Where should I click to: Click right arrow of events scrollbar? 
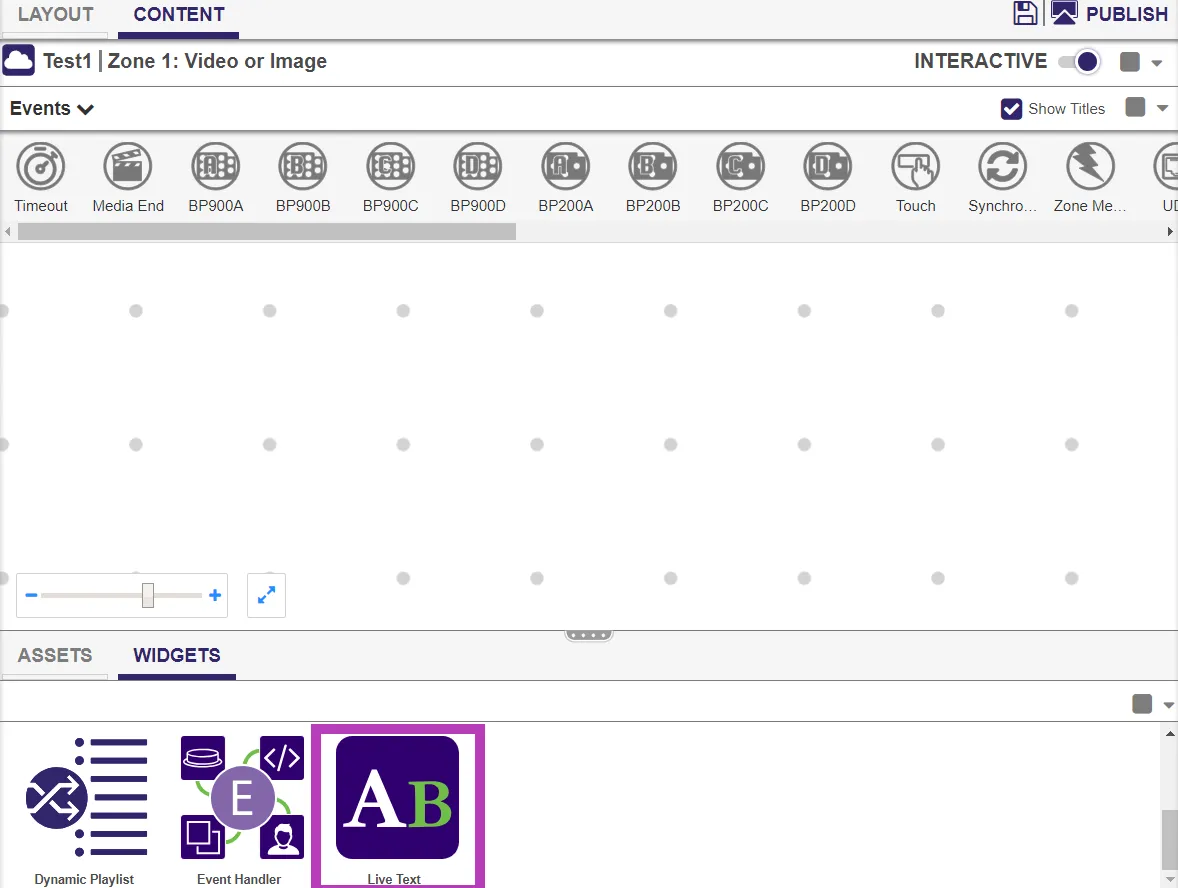point(1170,231)
